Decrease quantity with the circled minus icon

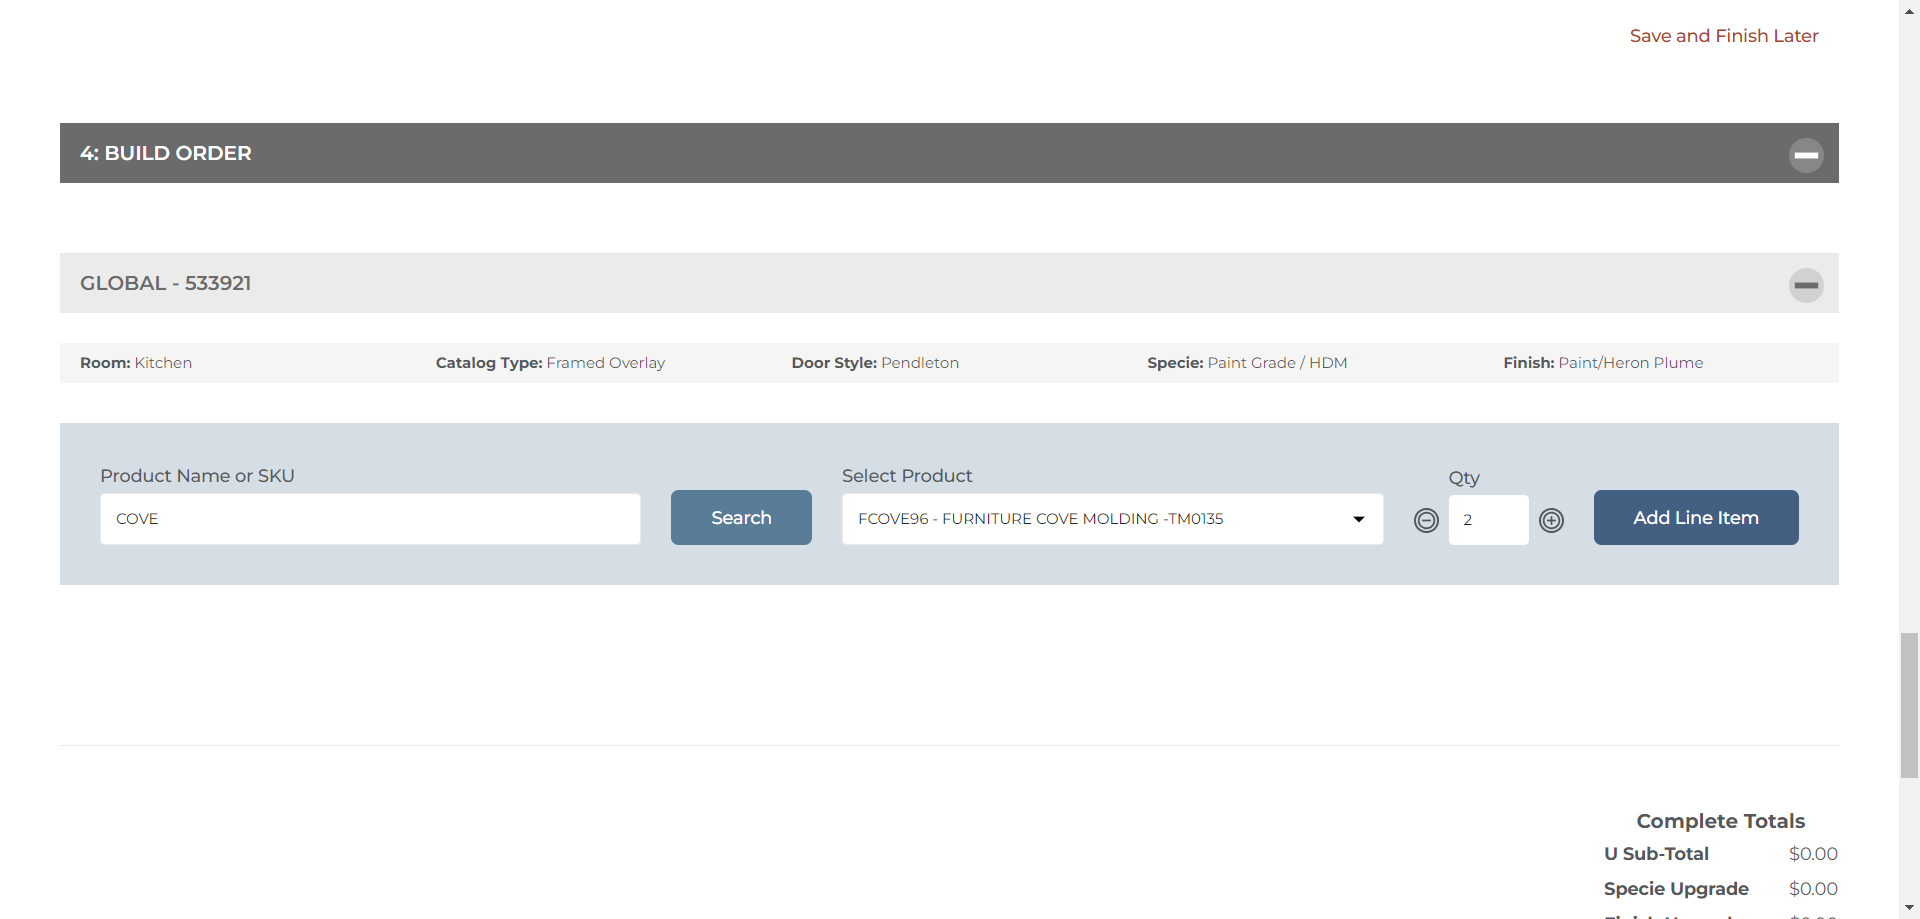coord(1426,520)
